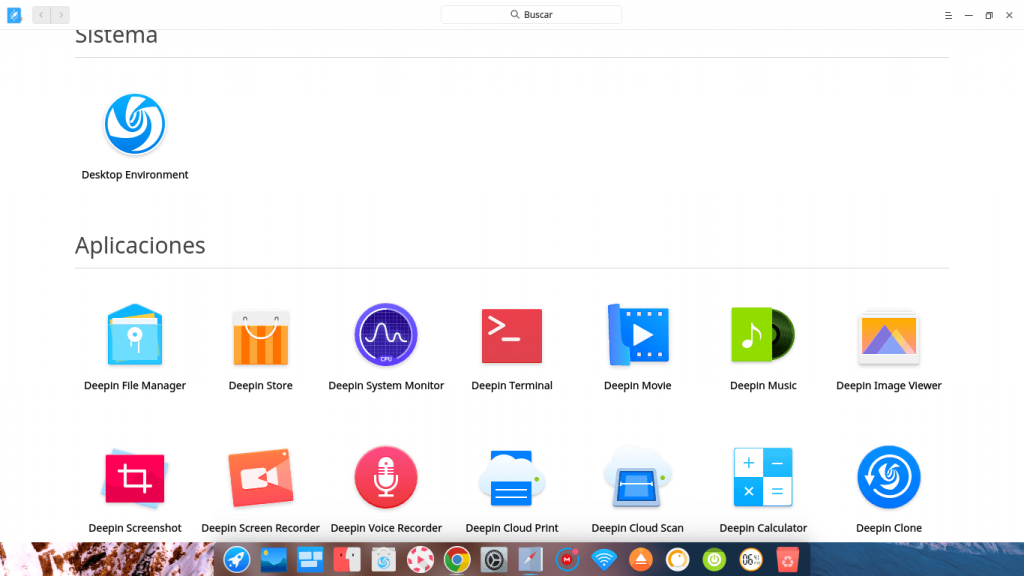Click the green power button in dock
1024x576 pixels.
coord(714,560)
